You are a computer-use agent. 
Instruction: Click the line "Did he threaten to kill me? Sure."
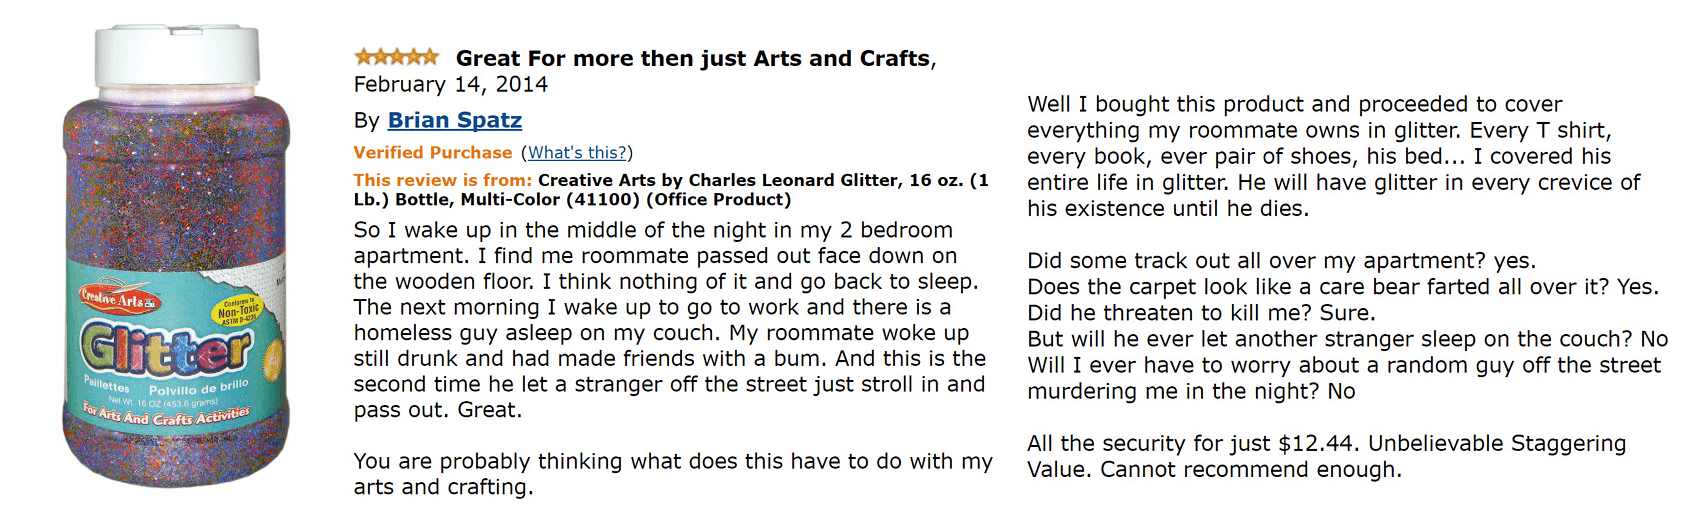point(1201,313)
